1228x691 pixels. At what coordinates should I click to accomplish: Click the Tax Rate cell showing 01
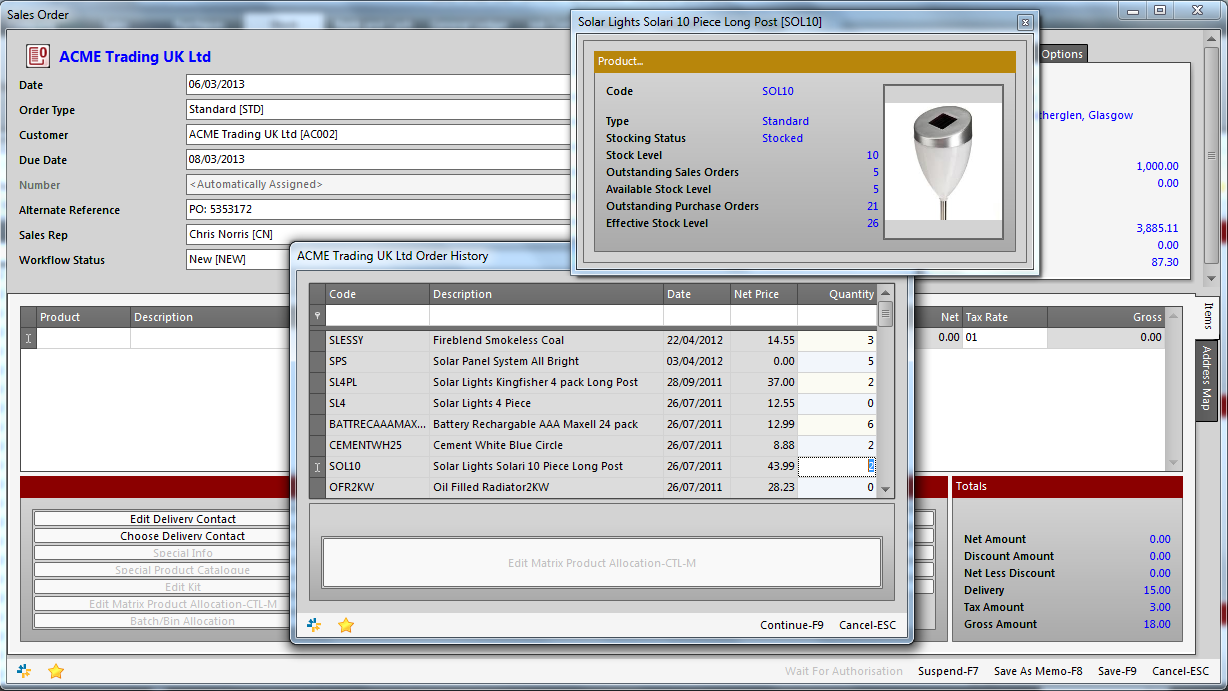(1004, 338)
